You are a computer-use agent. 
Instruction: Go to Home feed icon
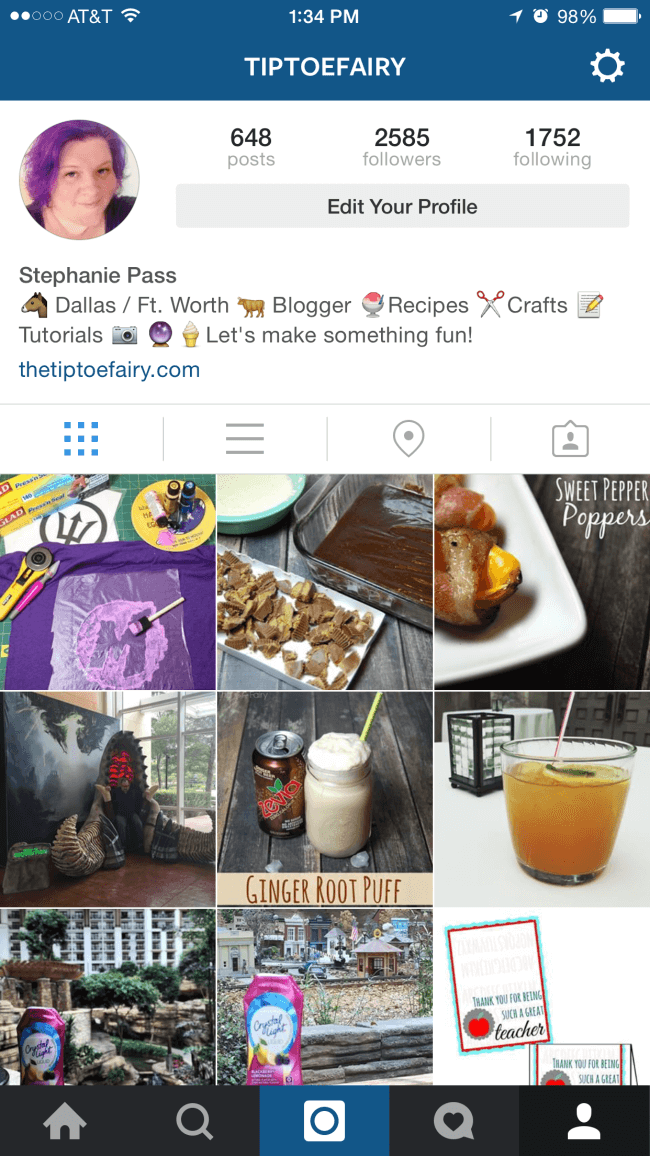[x=65, y=1121]
